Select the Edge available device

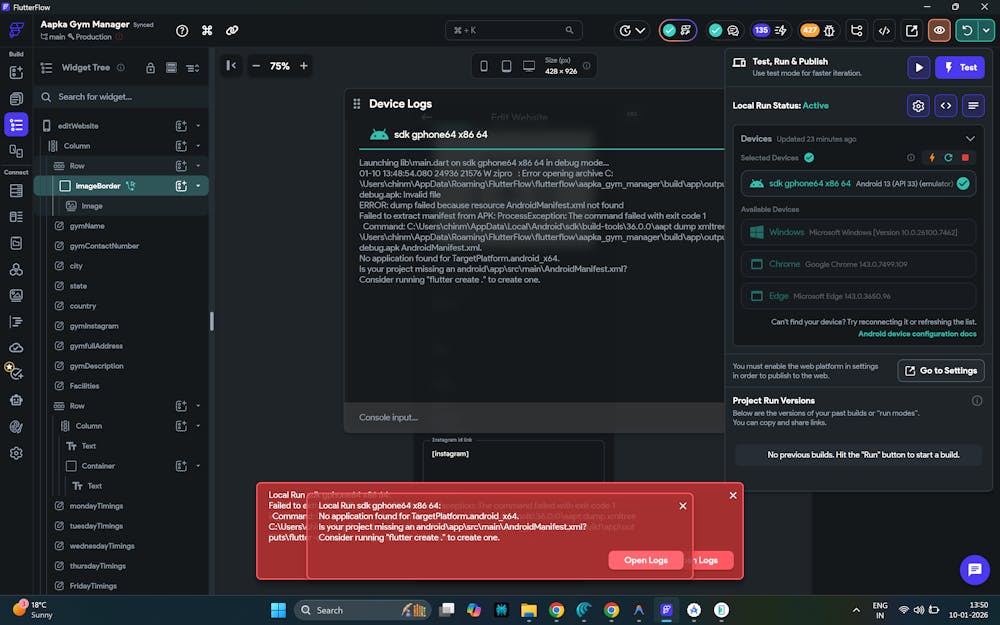[858, 296]
